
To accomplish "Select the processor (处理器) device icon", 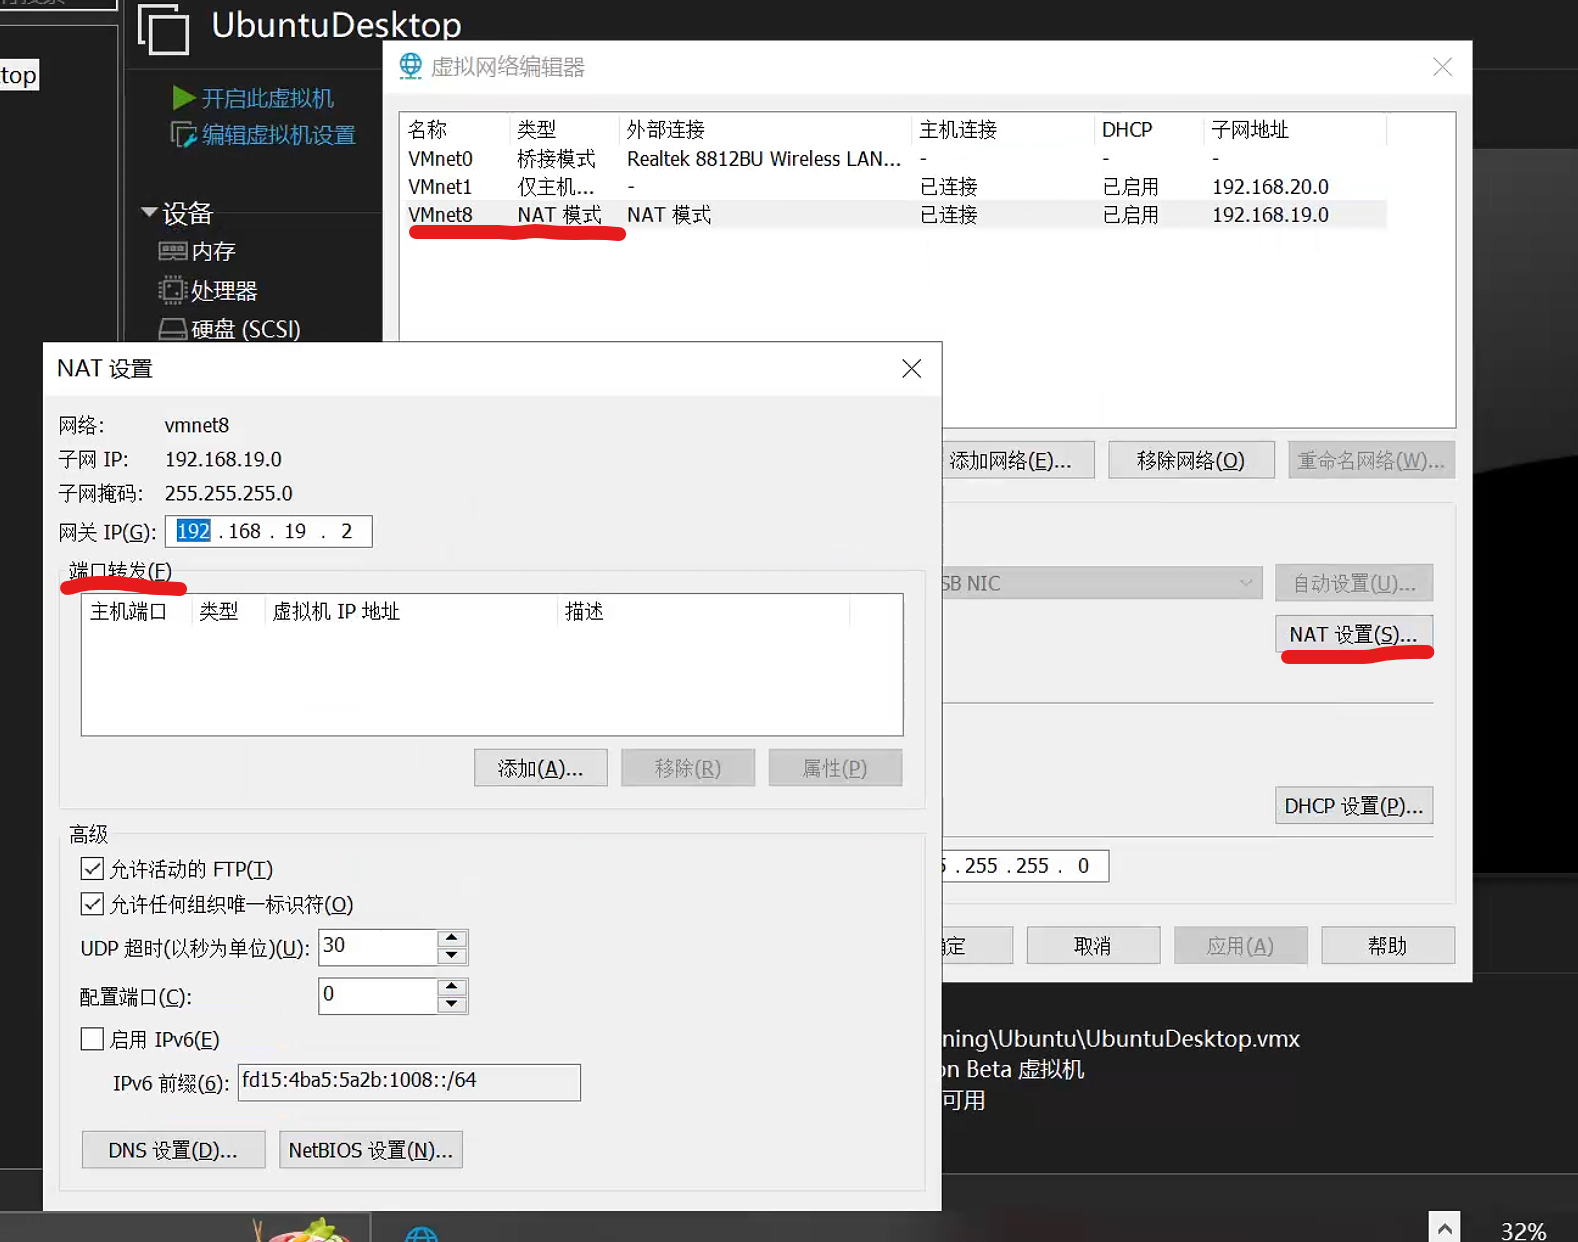I will (172, 291).
